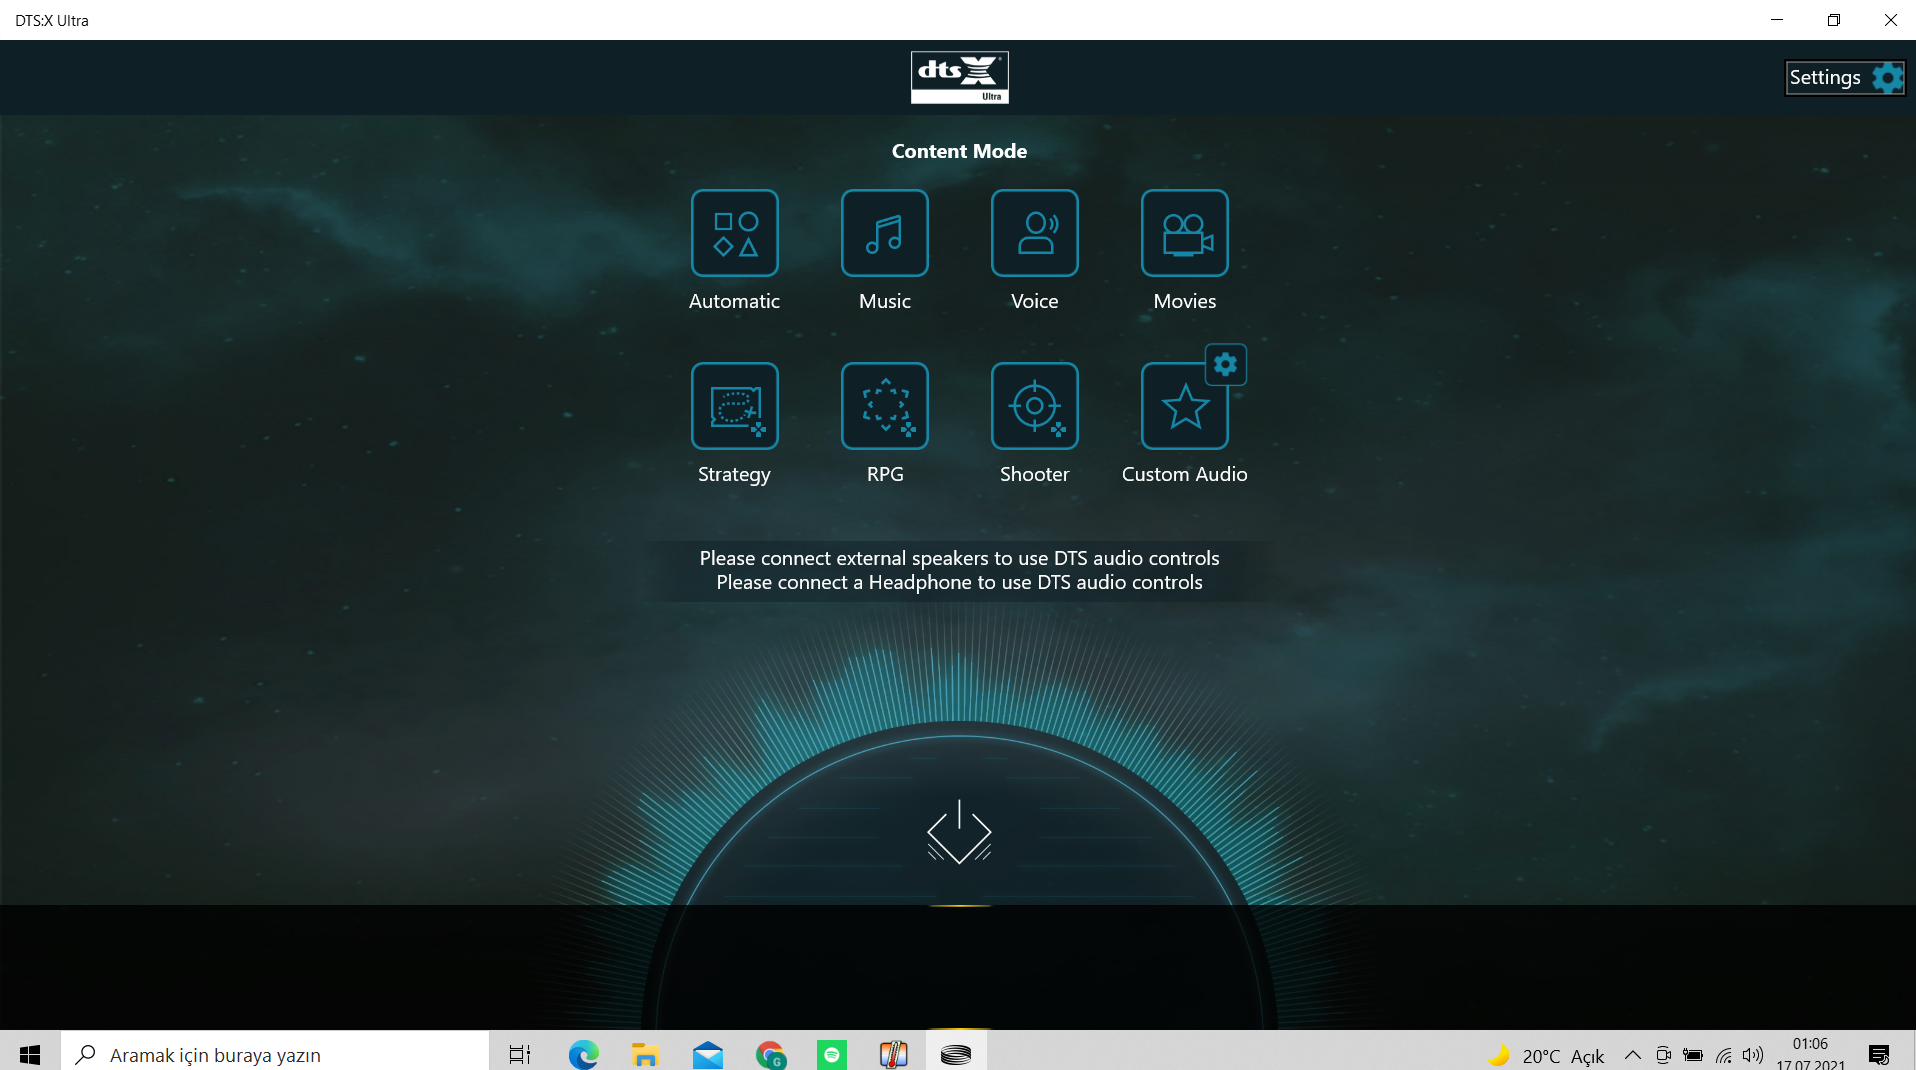Image resolution: width=1916 pixels, height=1070 pixels.
Task: Activate the Movies camera icon
Action: point(1185,233)
